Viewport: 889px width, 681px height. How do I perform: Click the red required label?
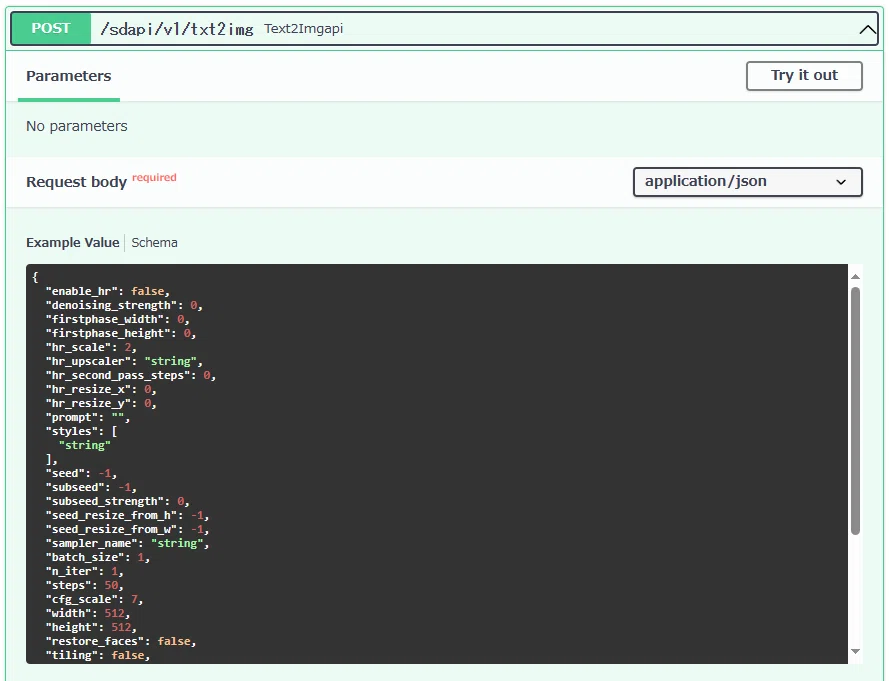154,177
